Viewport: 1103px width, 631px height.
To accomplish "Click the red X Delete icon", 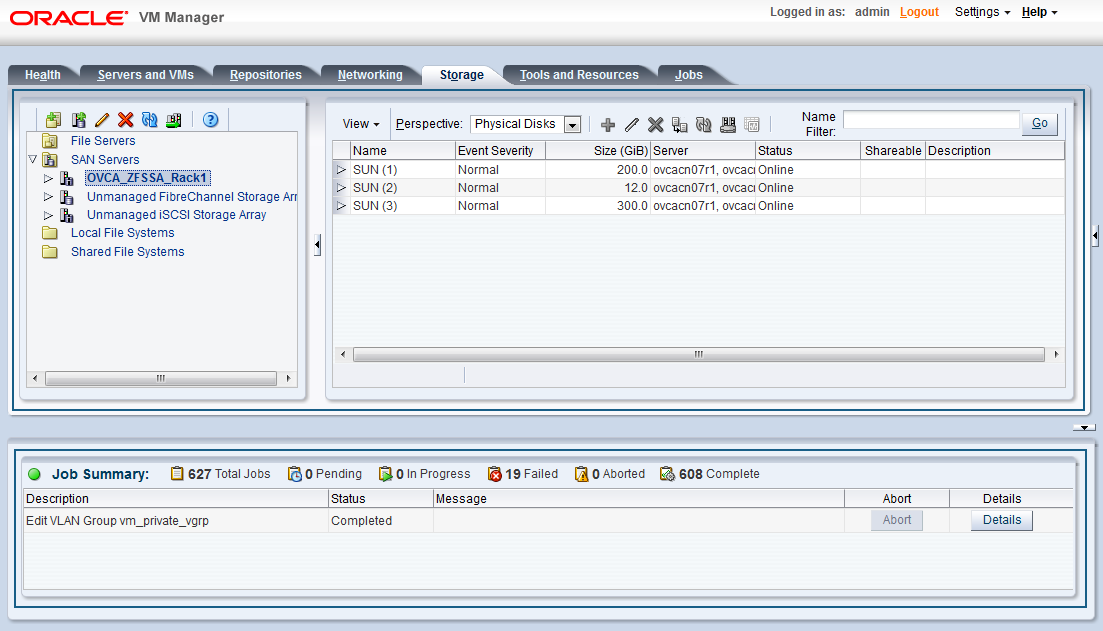I will click(x=126, y=120).
